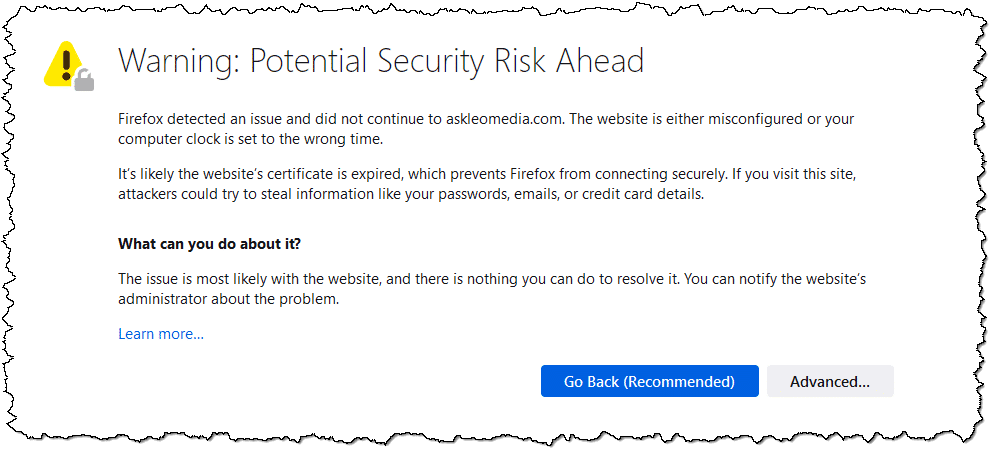Click the word Ahead in the title

point(600,61)
